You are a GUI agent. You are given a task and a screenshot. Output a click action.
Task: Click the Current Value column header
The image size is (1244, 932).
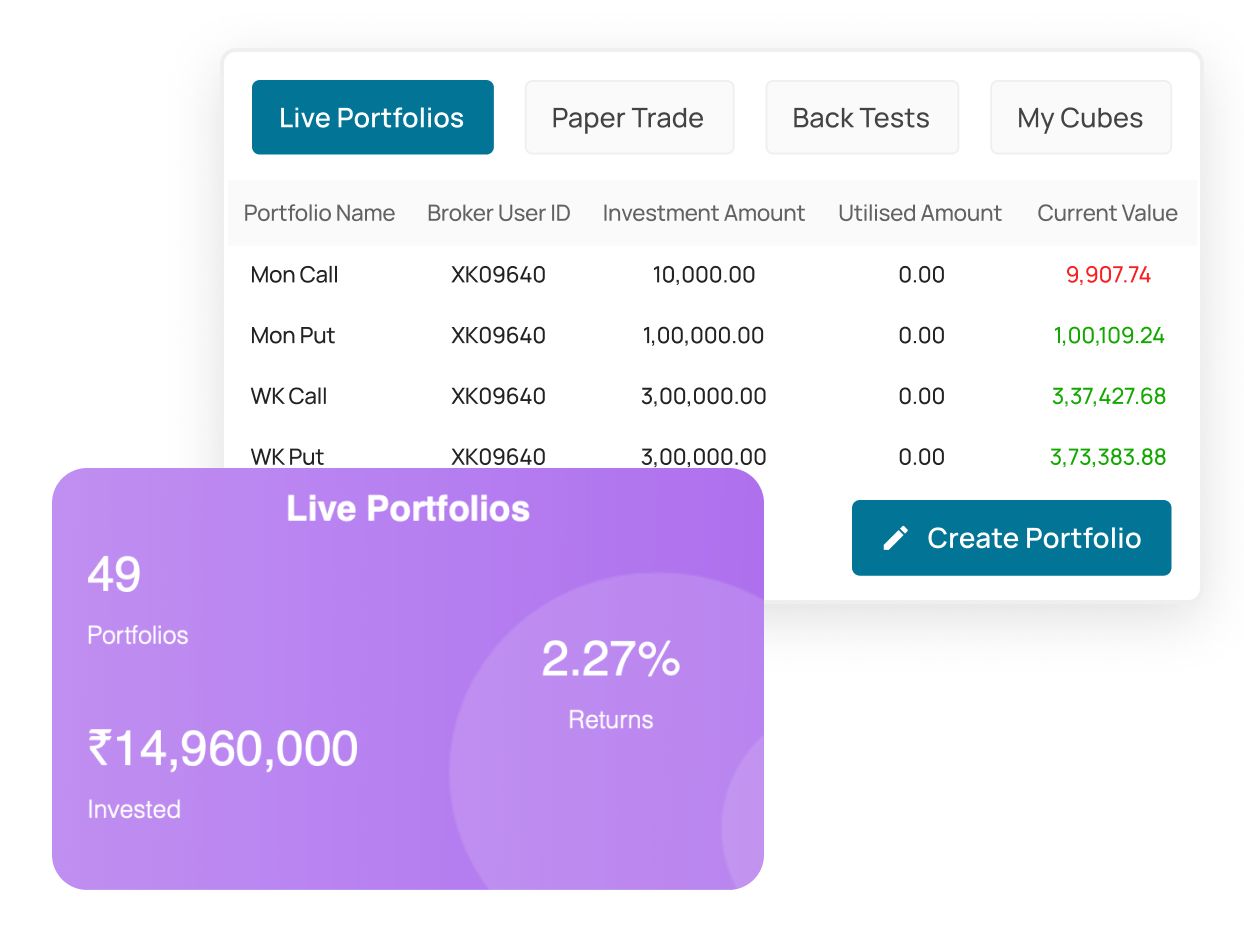(1107, 213)
